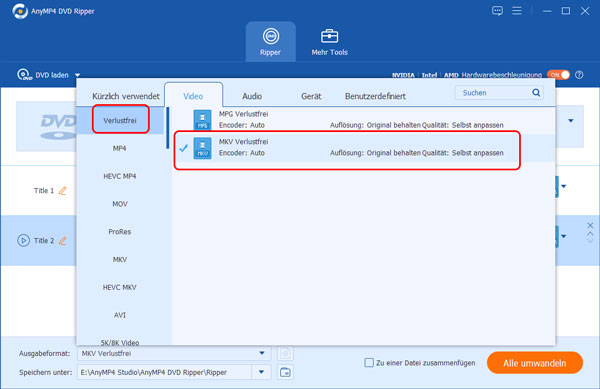Choose the MPG Verlustfrei preset text
Viewport: 600px width, 389px height.
click(243, 114)
